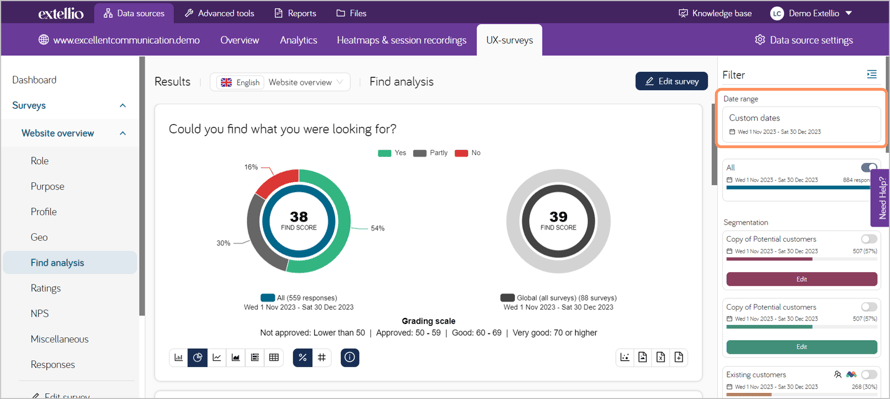Open the Custom dates range field
890x399 pixels.
(801, 124)
